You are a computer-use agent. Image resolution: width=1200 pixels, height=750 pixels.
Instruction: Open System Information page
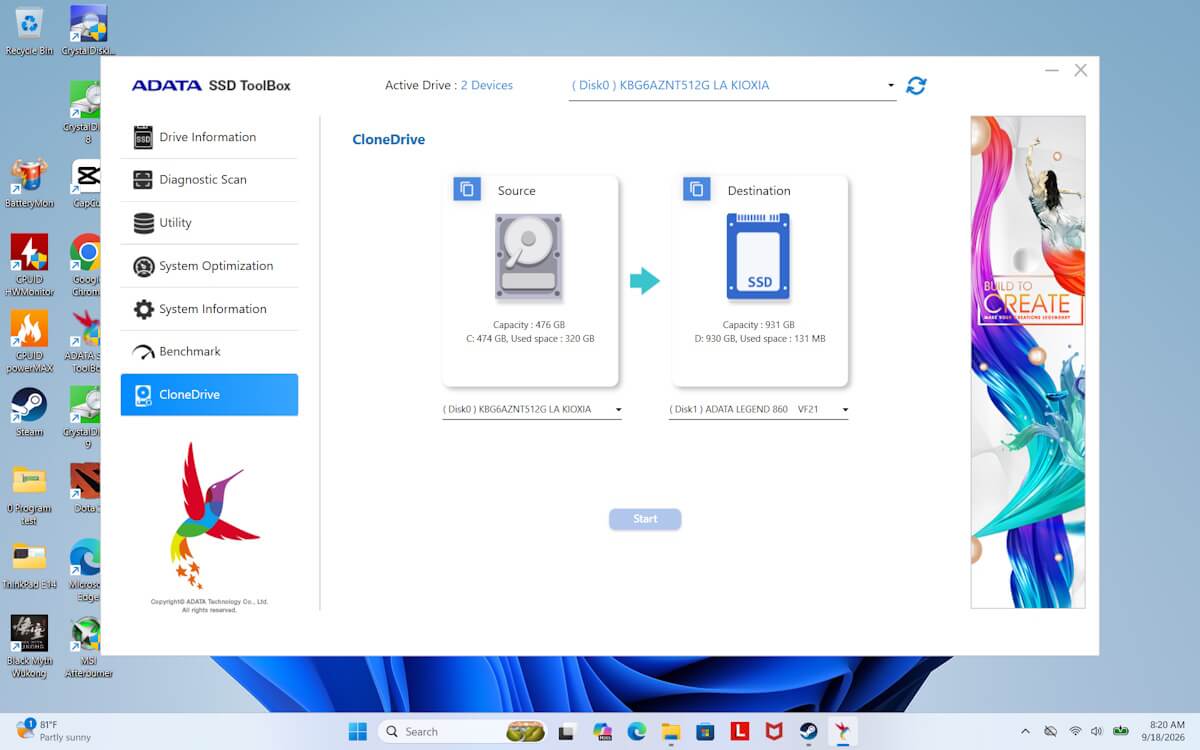coord(209,309)
